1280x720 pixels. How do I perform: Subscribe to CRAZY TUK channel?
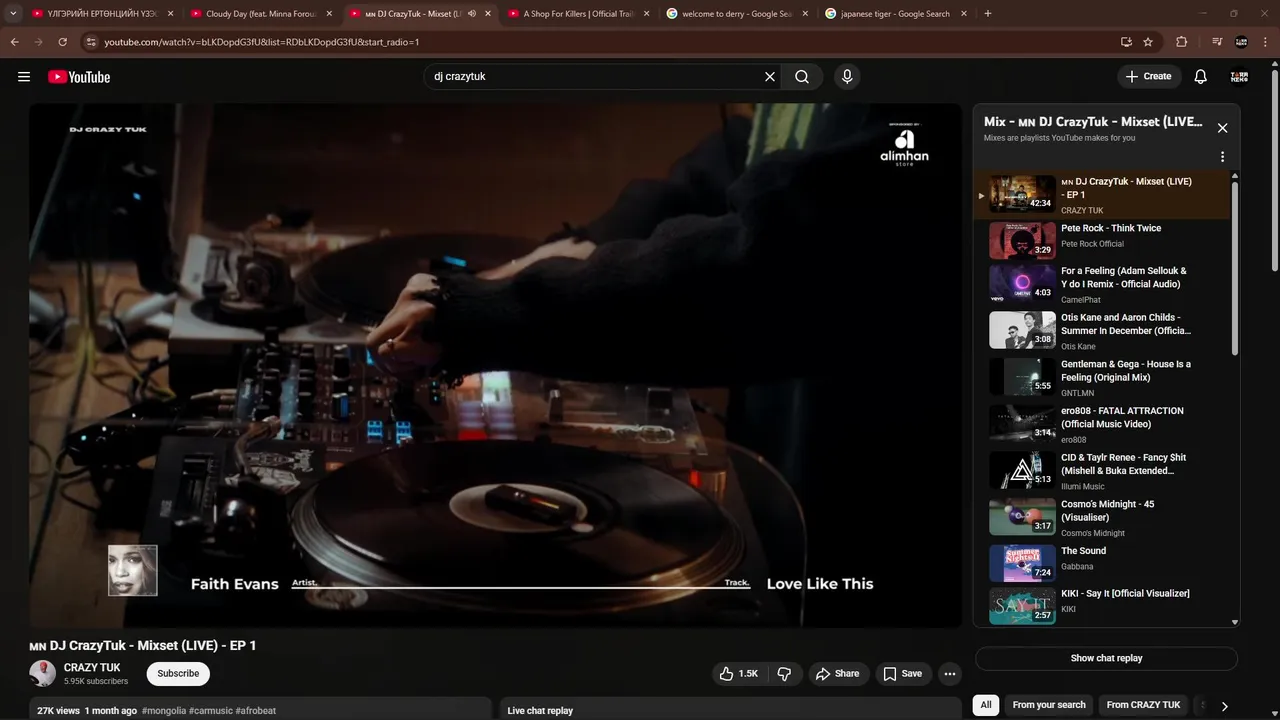point(178,674)
